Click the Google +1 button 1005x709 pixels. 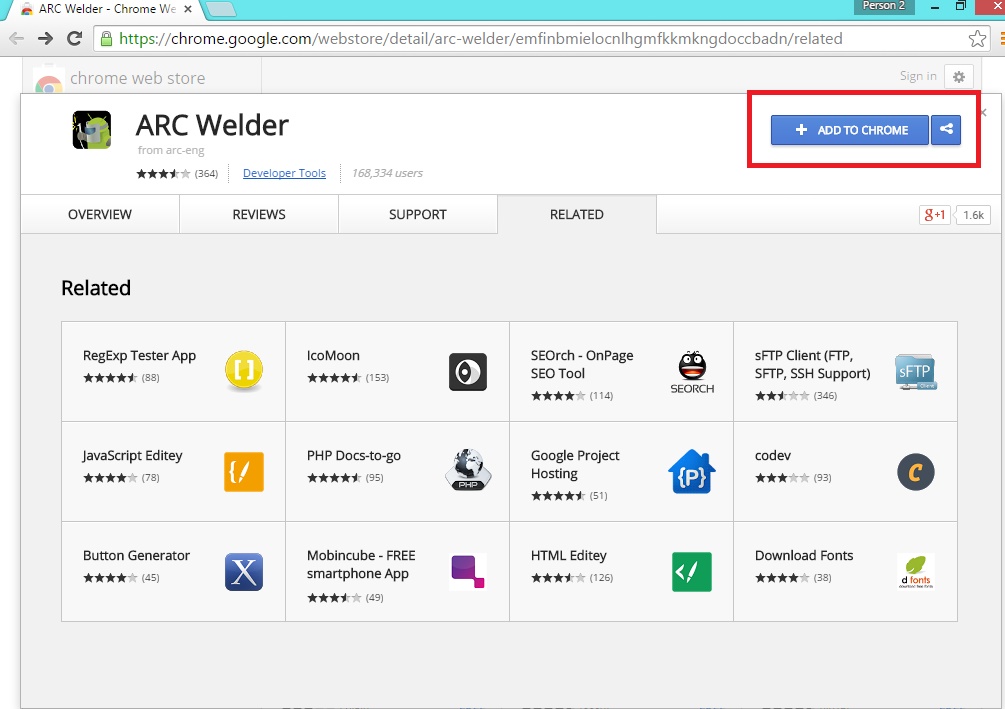[x=934, y=215]
